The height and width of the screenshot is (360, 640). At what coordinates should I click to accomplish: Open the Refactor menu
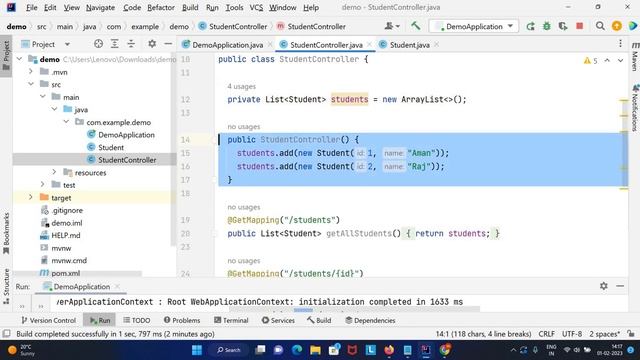[x=161, y=7]
